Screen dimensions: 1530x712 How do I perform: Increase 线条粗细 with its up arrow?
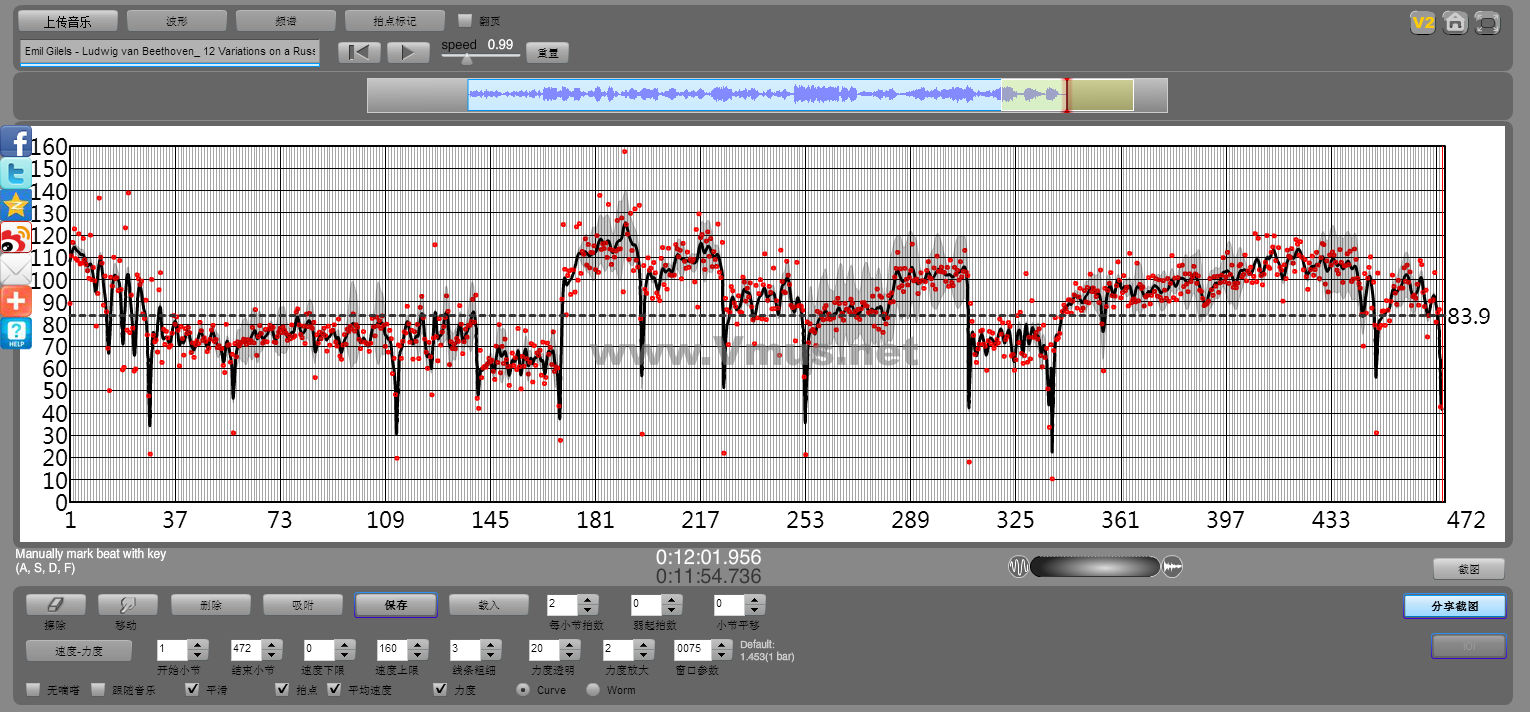pyautogui.click(x=492, y=645)
